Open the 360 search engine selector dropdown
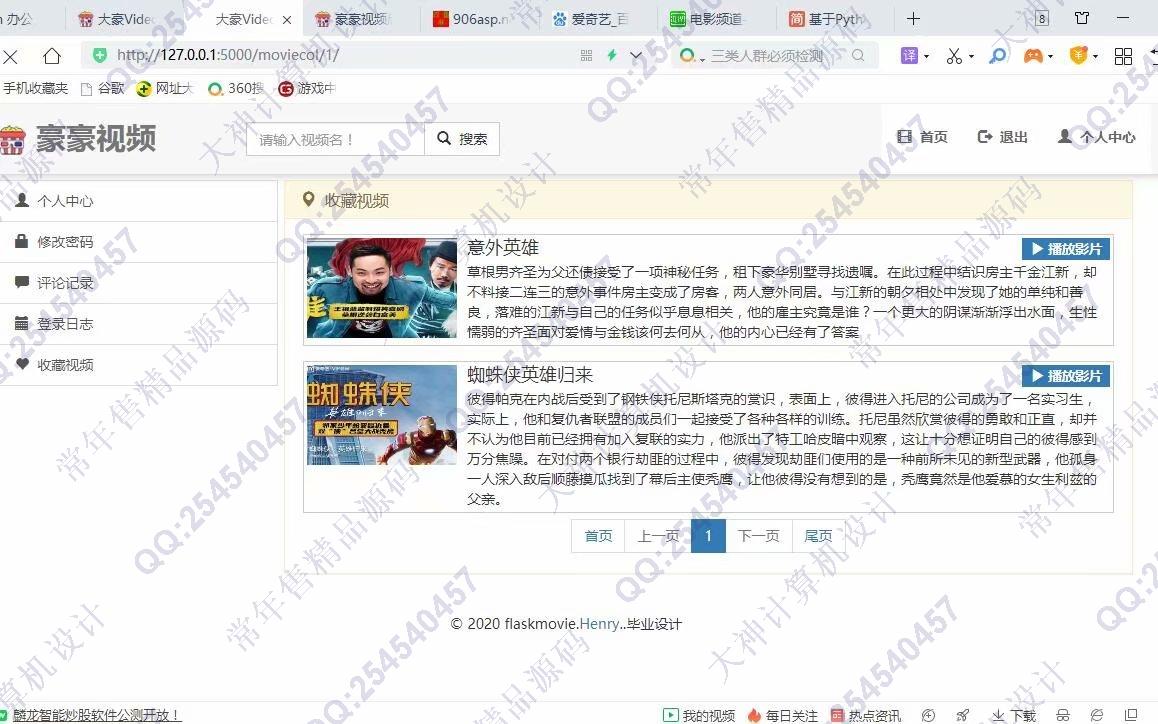 [692, 55]
